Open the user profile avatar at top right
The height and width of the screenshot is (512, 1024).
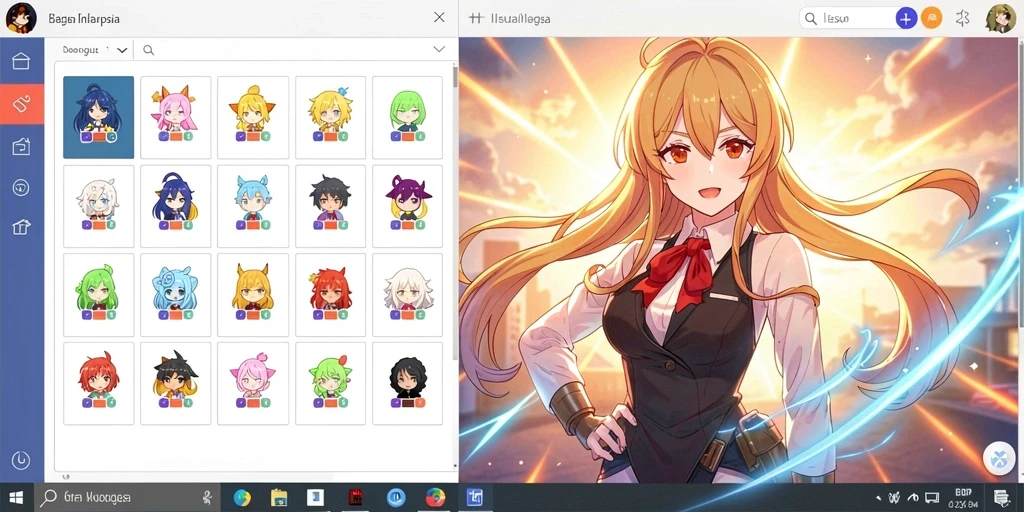1000,18
